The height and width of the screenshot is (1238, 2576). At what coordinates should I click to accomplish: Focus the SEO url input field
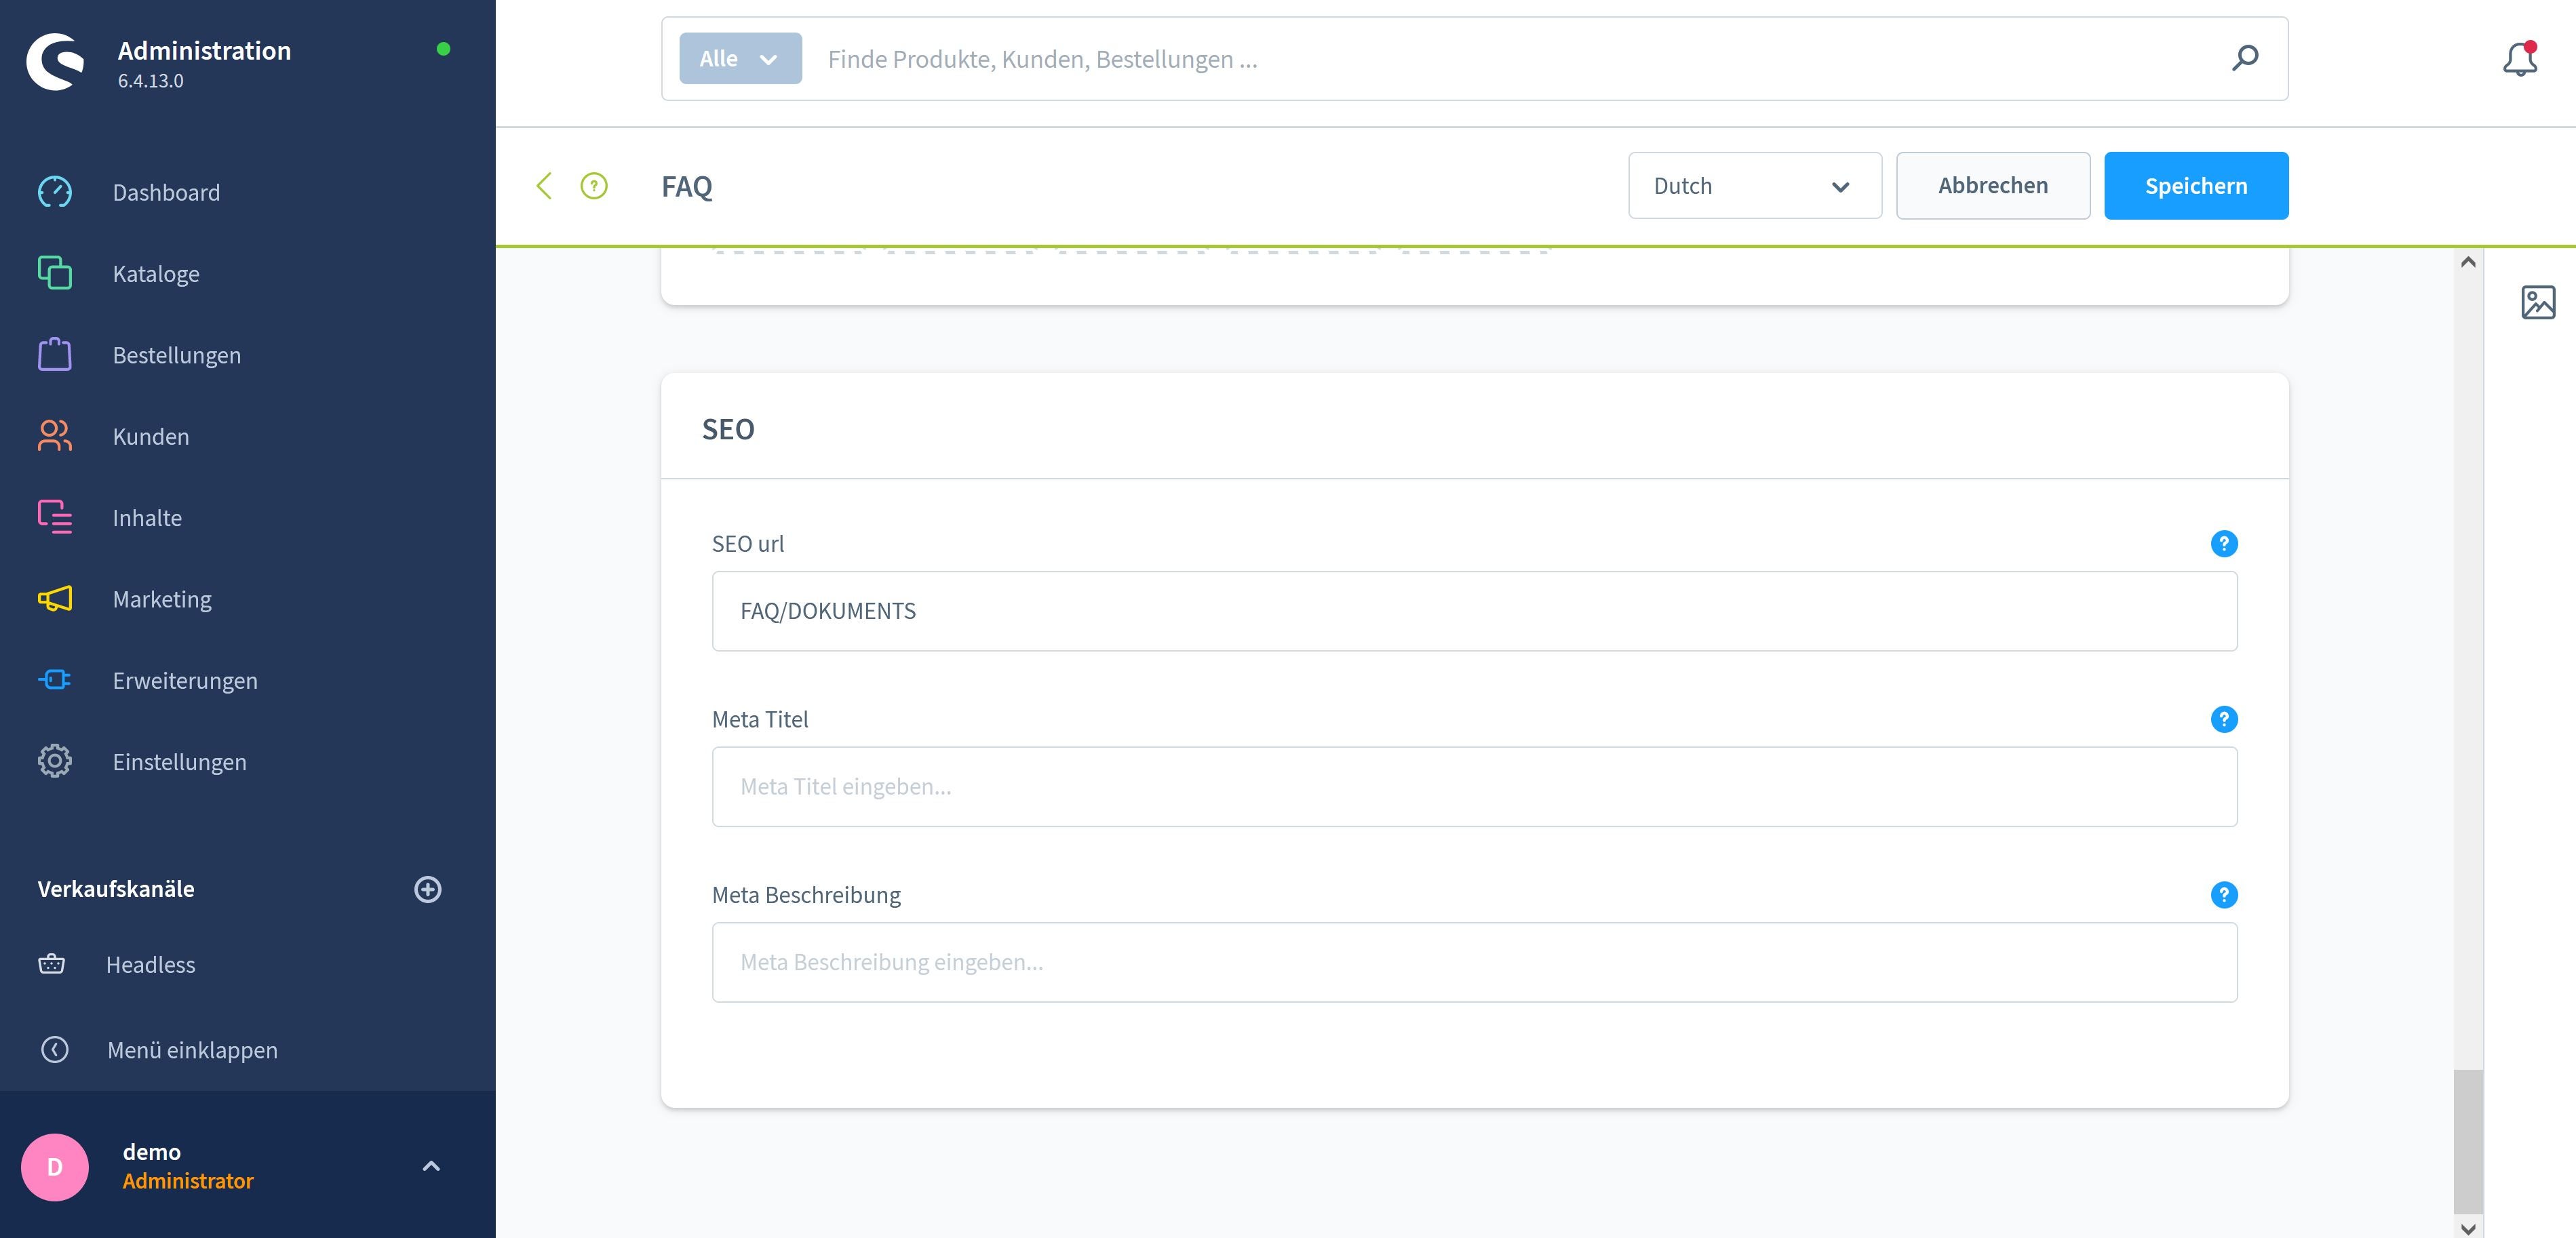click(1474, 611)
